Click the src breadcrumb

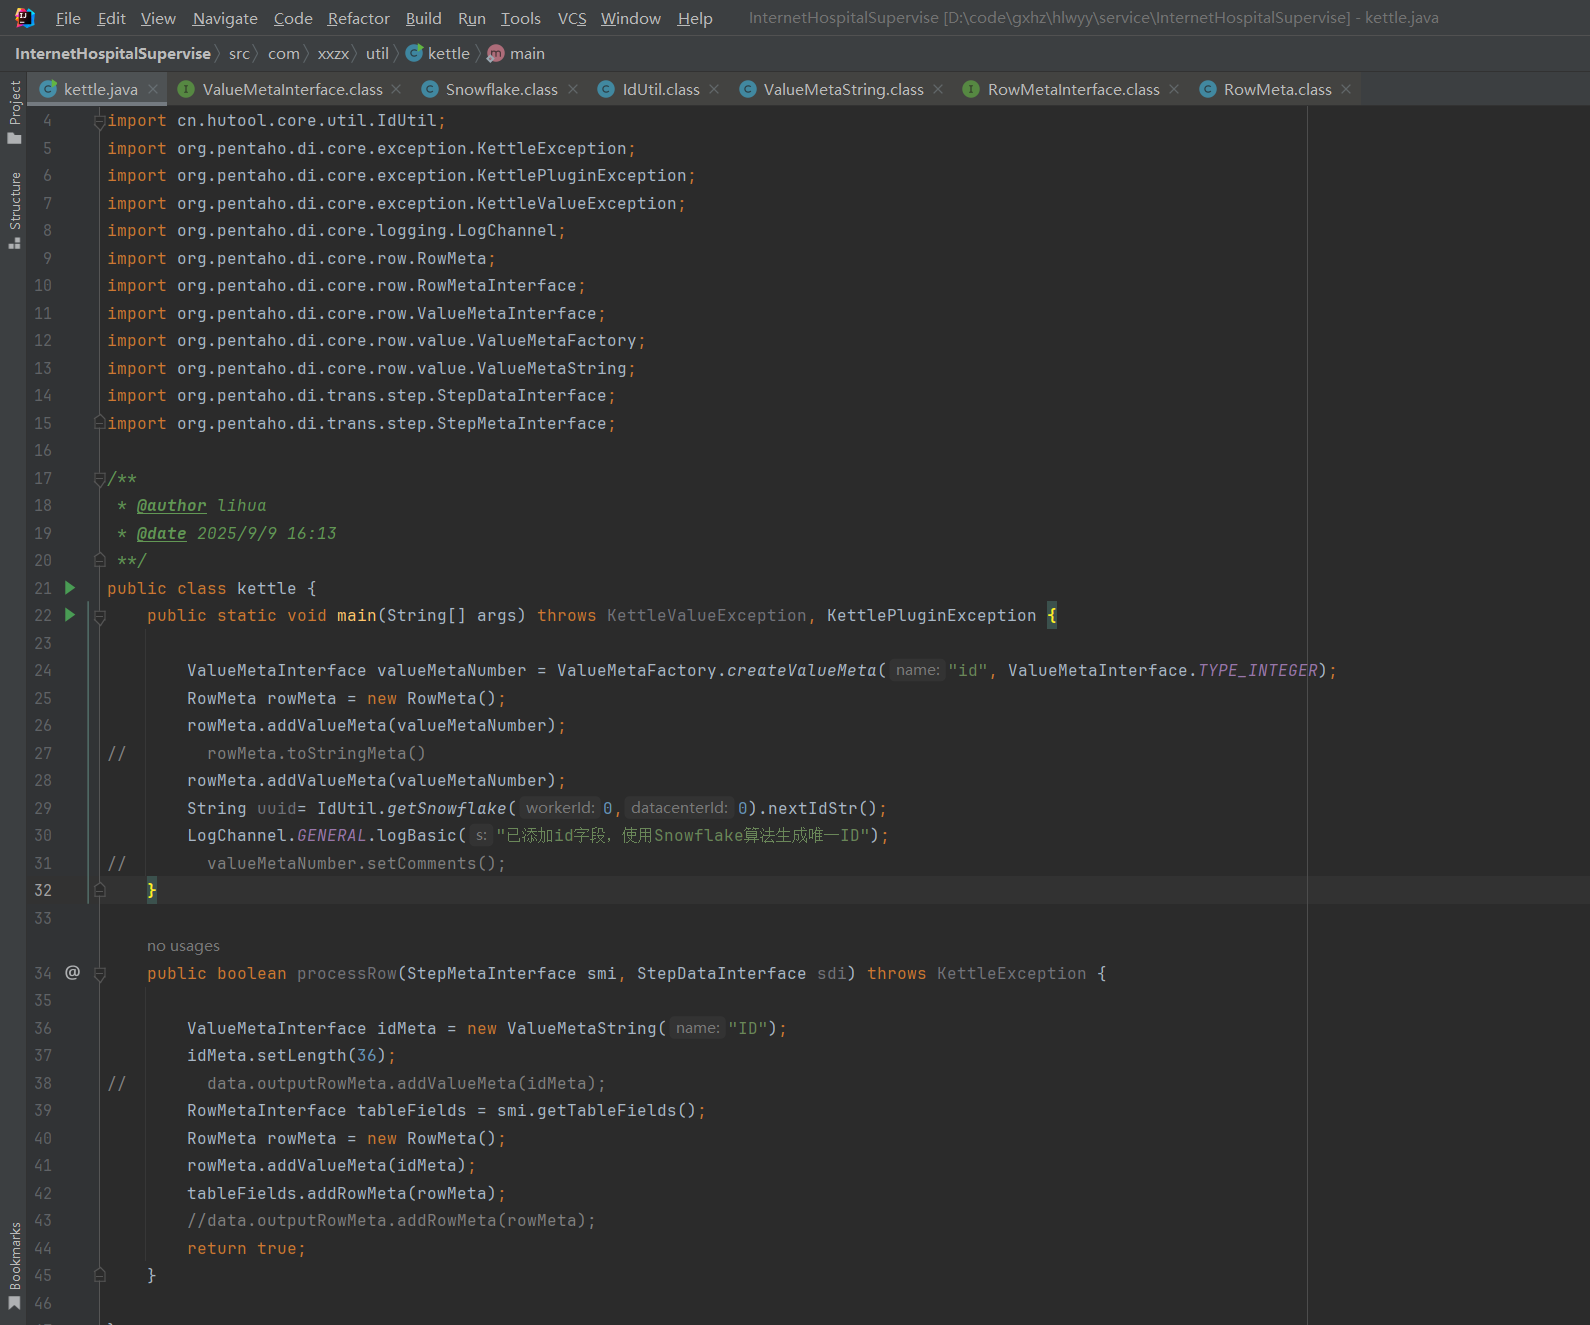(x=239, y=54)
